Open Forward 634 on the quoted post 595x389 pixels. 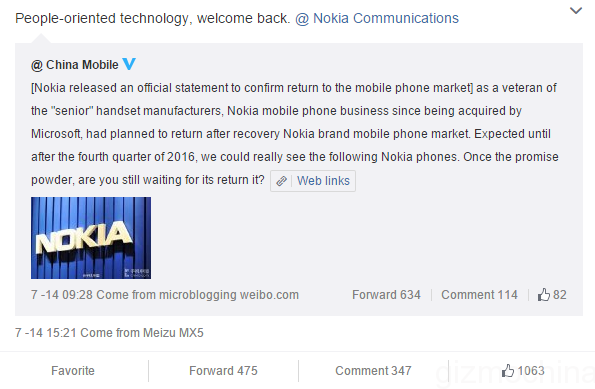point(386,295)
